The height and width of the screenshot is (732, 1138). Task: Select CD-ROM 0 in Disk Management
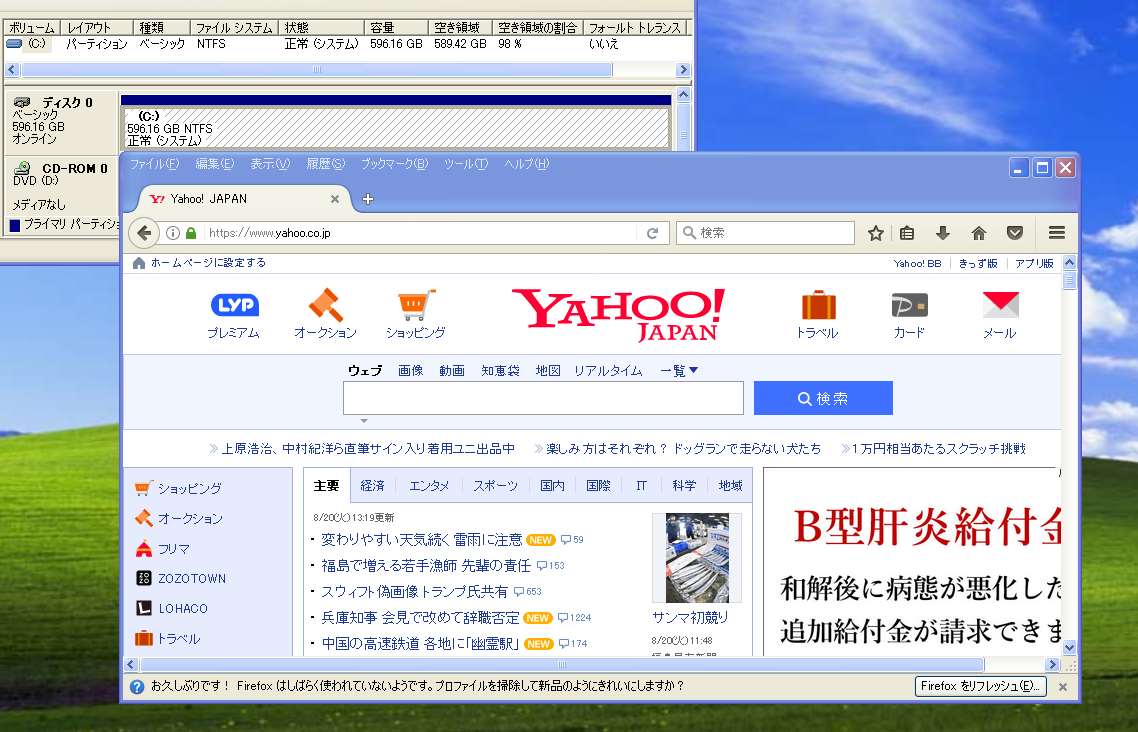pos(61,186)
